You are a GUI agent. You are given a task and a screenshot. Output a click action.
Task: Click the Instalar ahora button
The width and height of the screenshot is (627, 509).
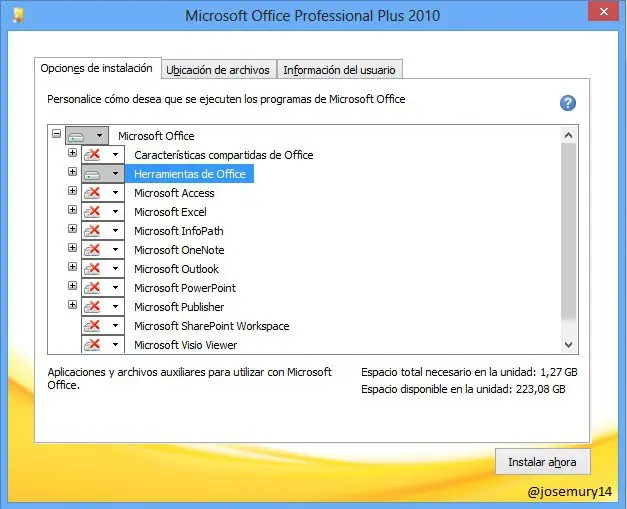pos(542,462)
